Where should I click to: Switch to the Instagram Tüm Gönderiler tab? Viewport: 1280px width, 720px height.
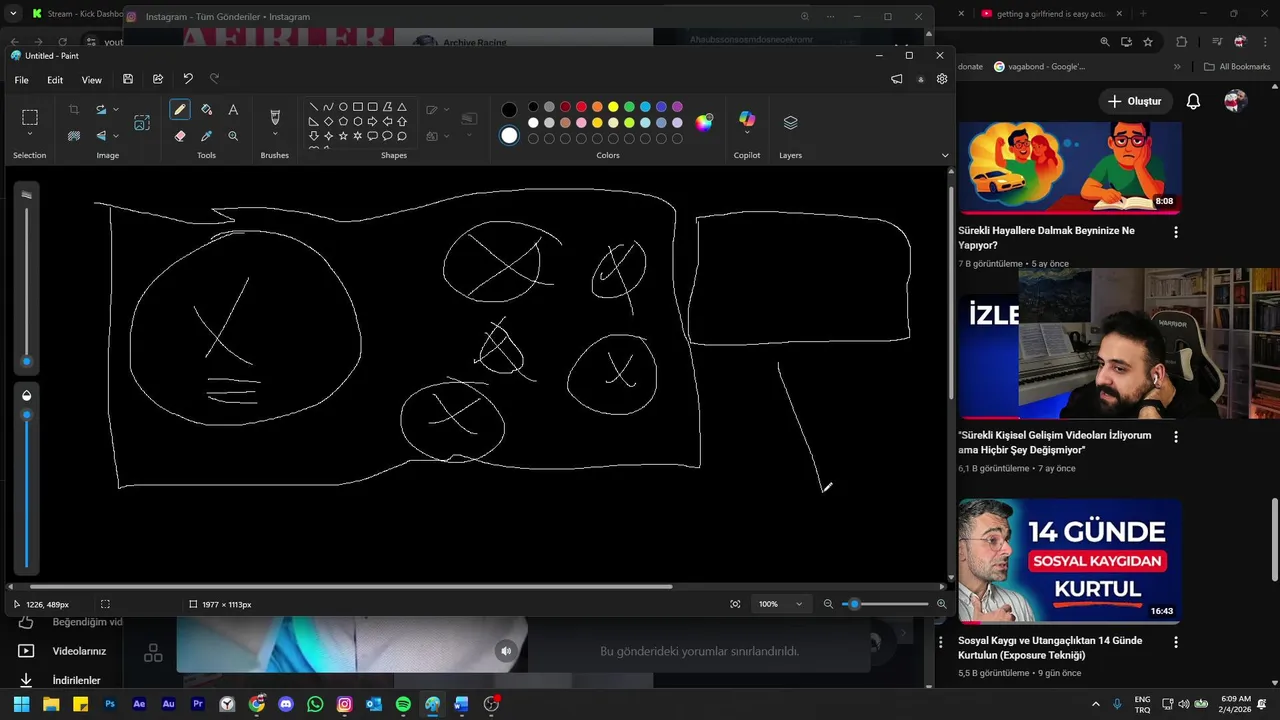coord(227,17)
